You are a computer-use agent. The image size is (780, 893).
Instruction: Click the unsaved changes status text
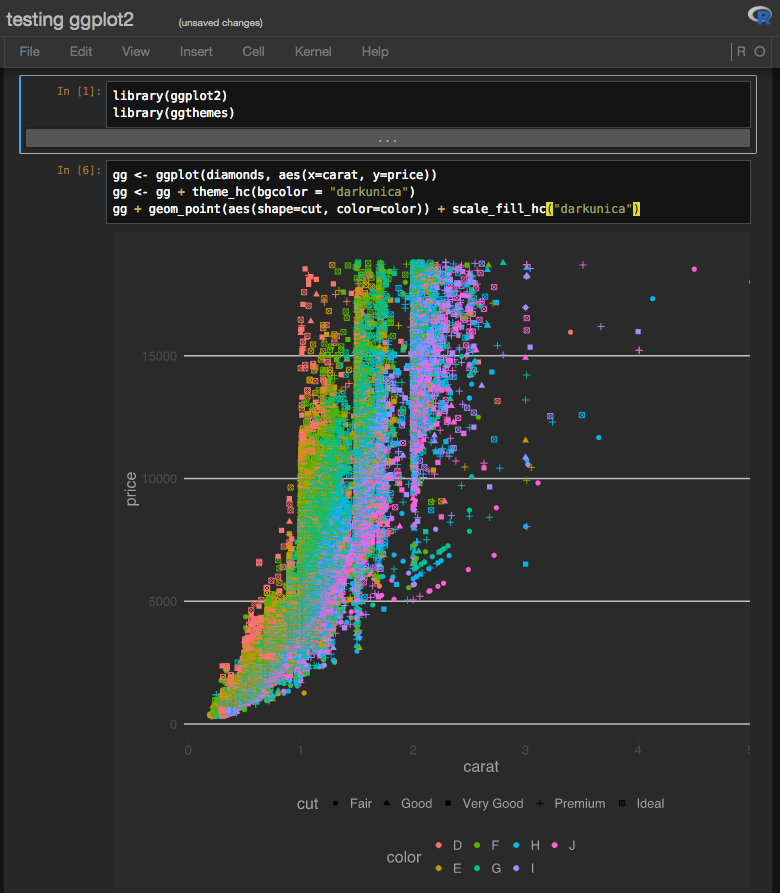(x=220, y=23)
